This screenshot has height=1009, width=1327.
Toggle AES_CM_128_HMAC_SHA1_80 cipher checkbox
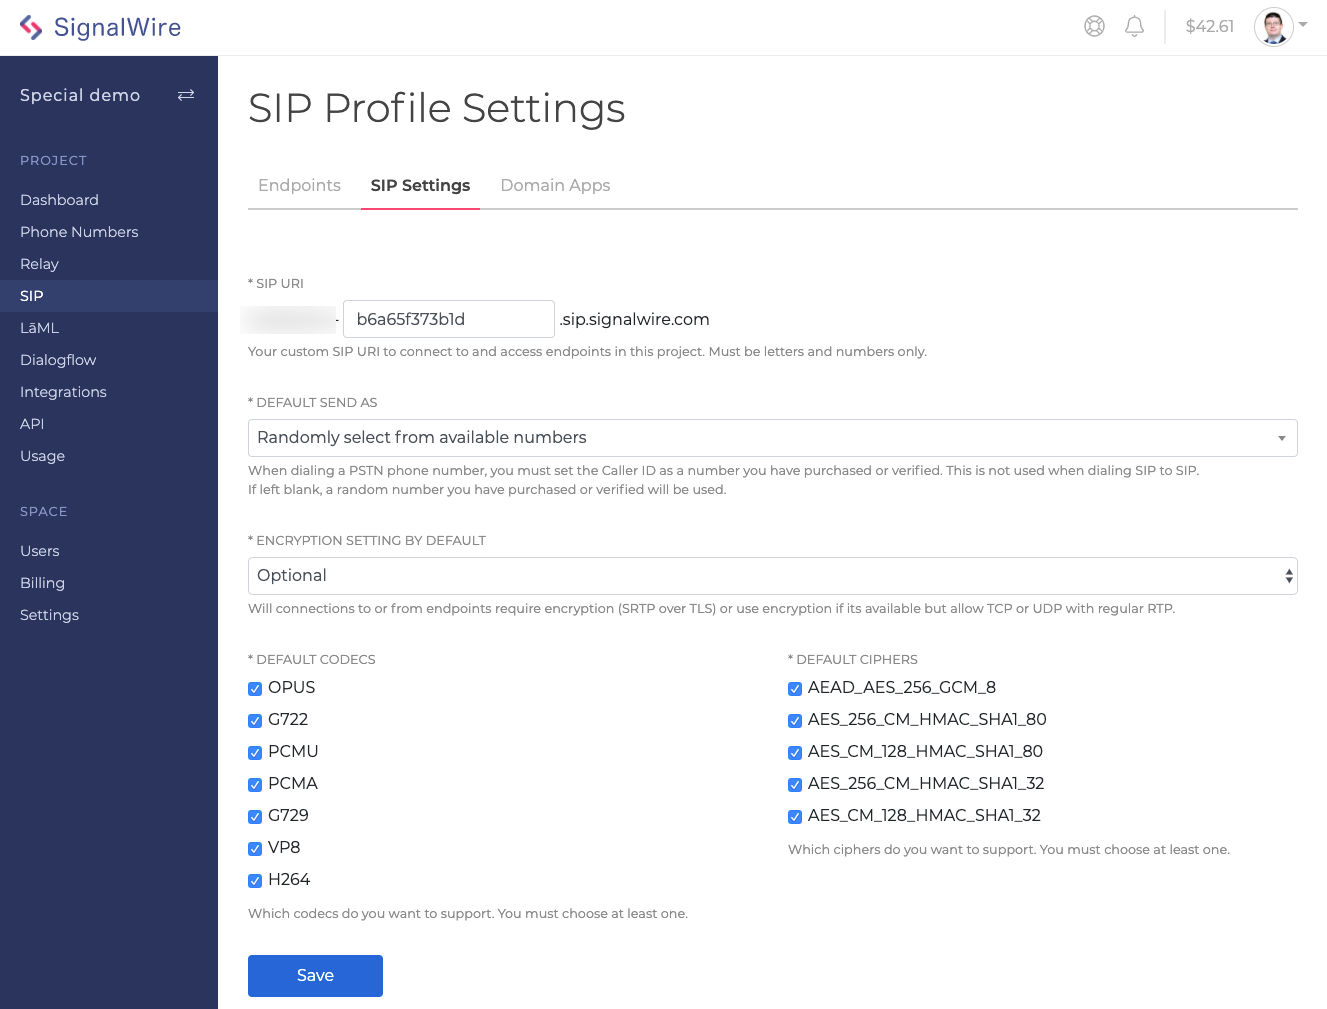(795, 753)
